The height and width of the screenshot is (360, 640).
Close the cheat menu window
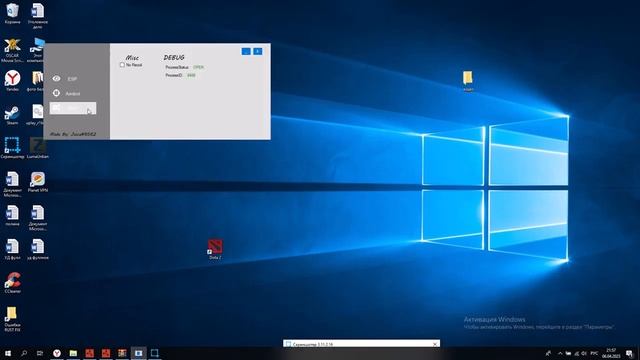click(x=258, y=51)
